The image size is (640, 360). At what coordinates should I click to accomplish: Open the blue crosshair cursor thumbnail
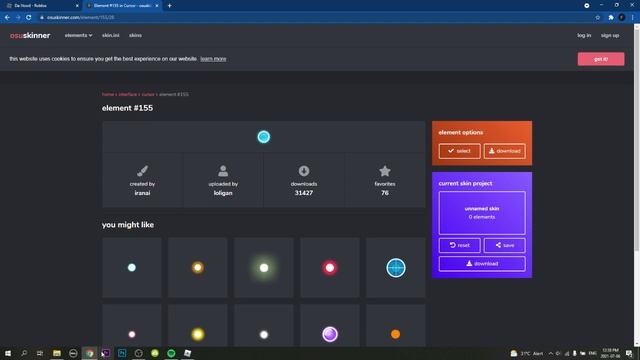click(x=396, y=267)
